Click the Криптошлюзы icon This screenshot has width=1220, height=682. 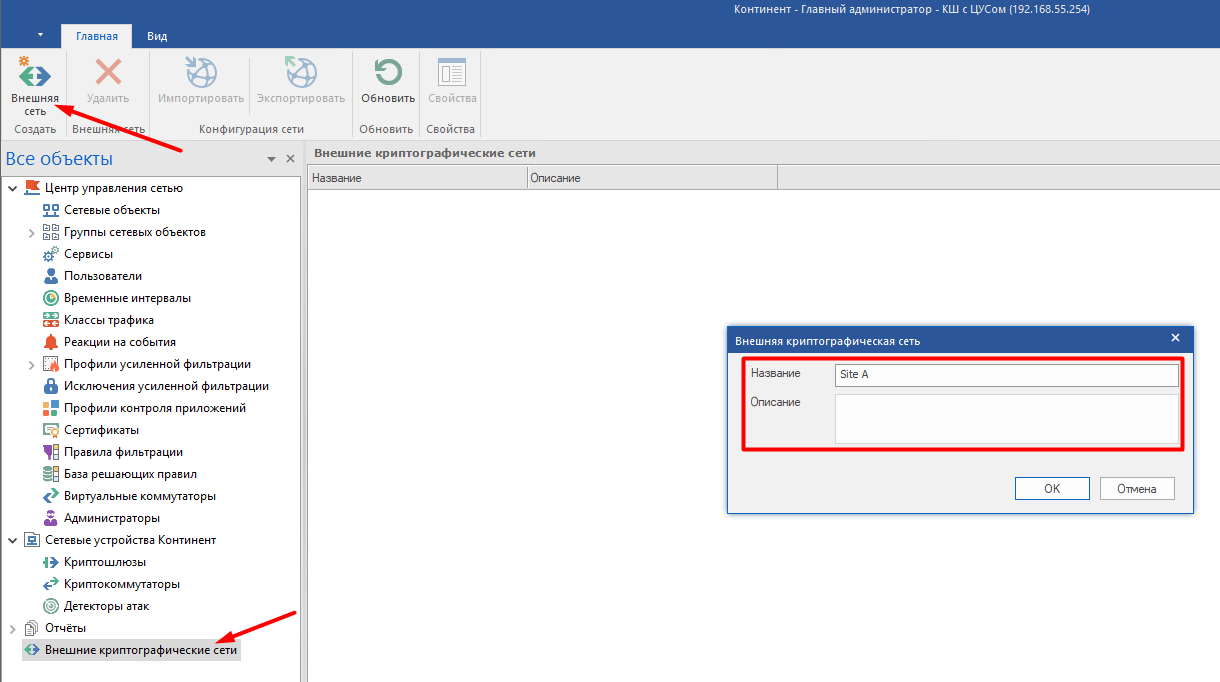[51, 562]
